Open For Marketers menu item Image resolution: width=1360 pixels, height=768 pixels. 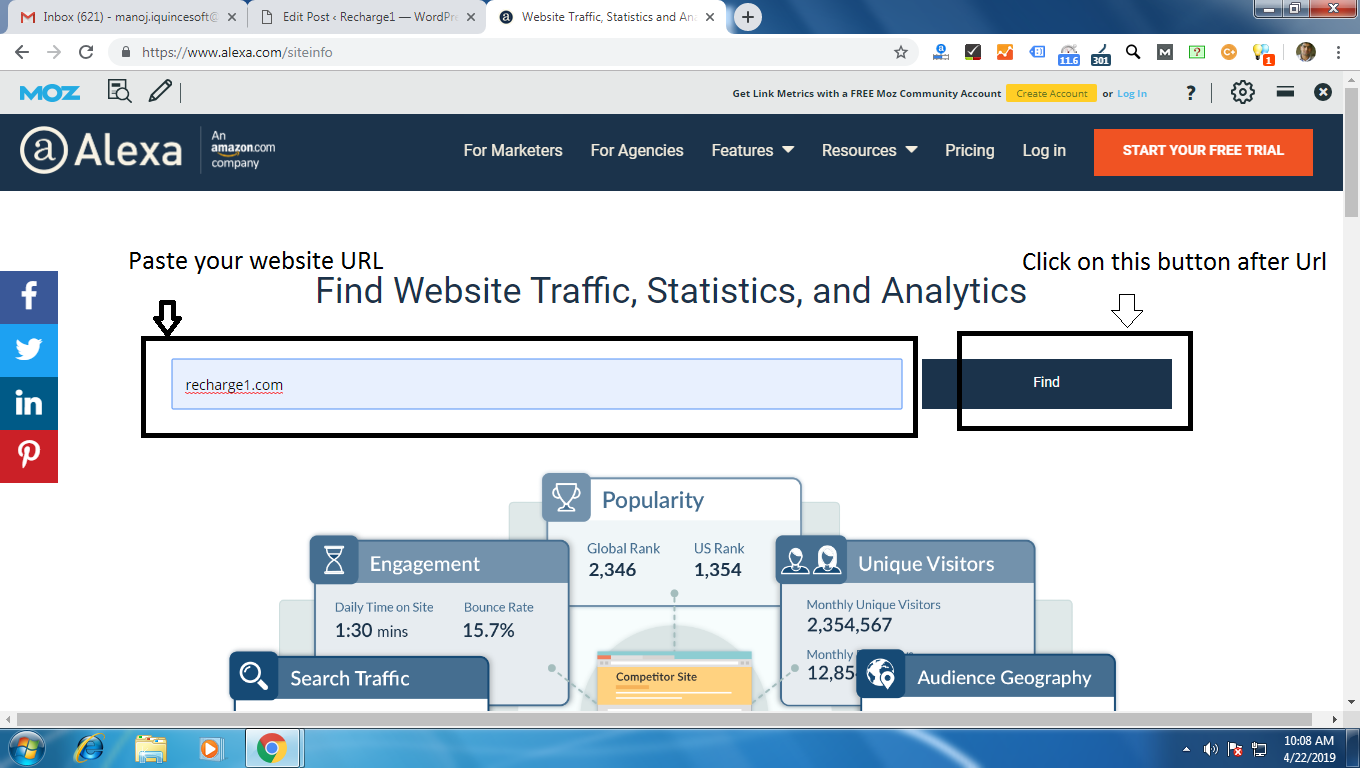513,150
